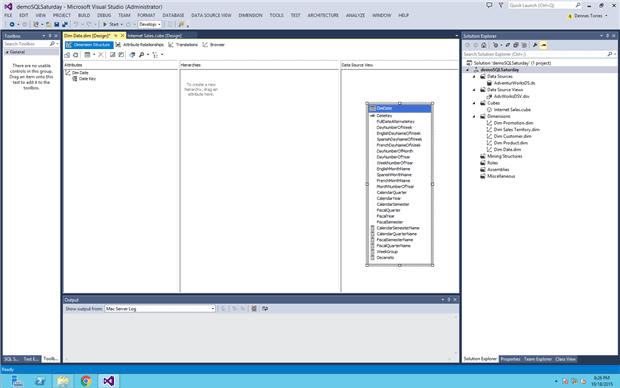This screenshot has height=388, width=620.
Task: Toggle auto-hide pin on Solution Explorer panel
Action: click(x=607, y=36)
